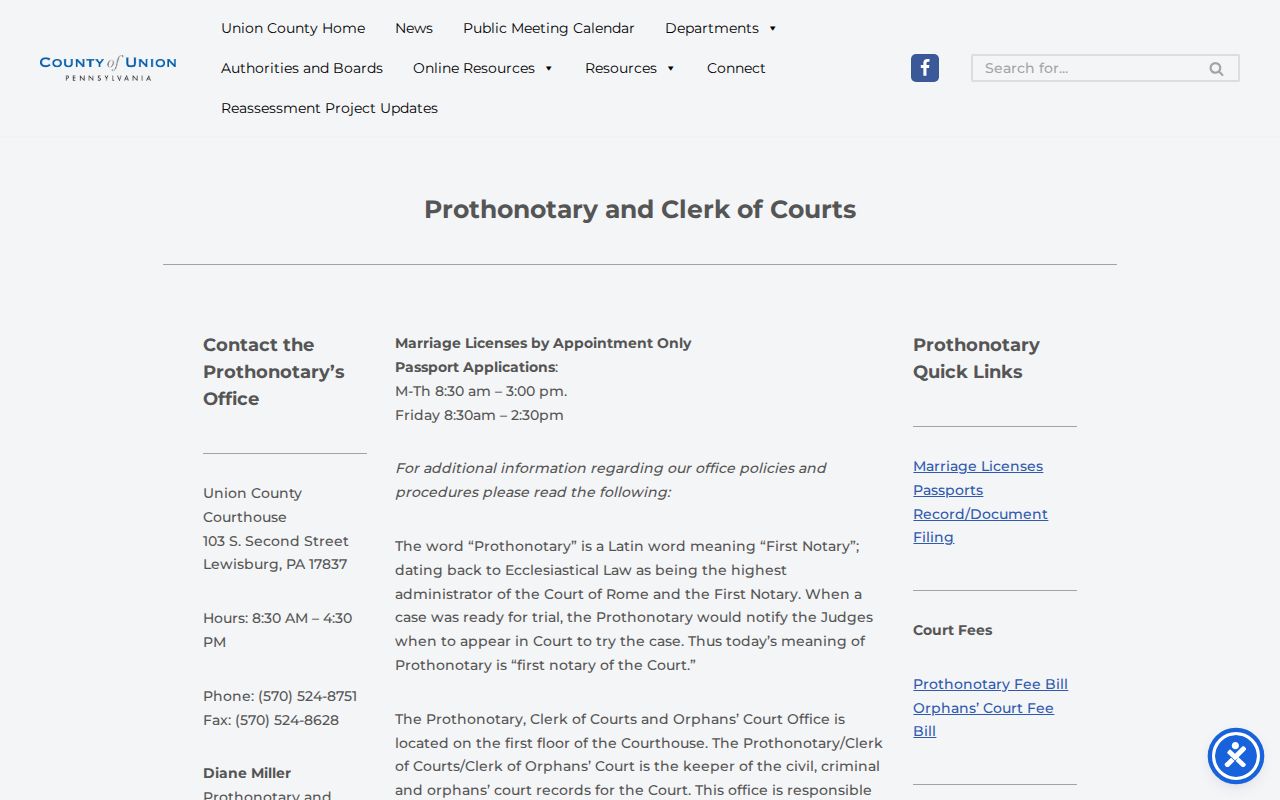Open the accessibility widget button

[x=1236, y=756]
